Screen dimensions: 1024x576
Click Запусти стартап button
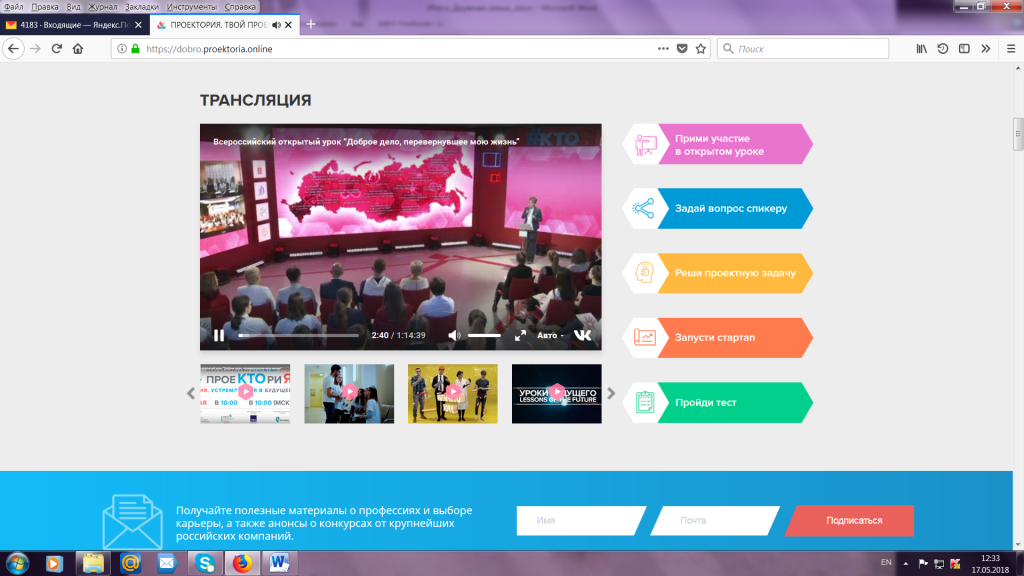click(718, 338)
